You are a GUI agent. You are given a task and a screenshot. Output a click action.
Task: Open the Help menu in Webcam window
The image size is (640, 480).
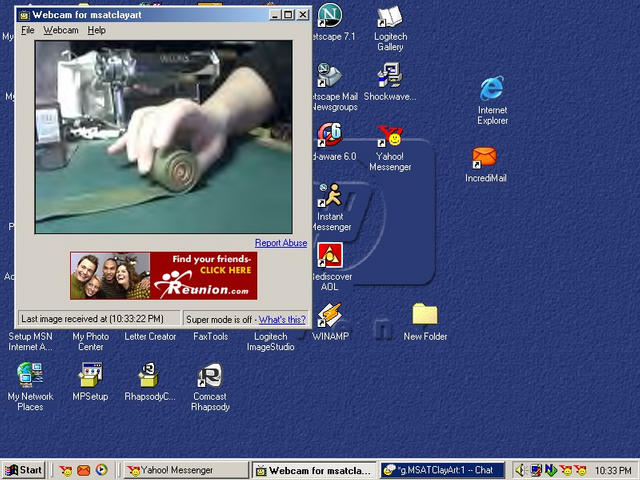(x=96, y=30)
